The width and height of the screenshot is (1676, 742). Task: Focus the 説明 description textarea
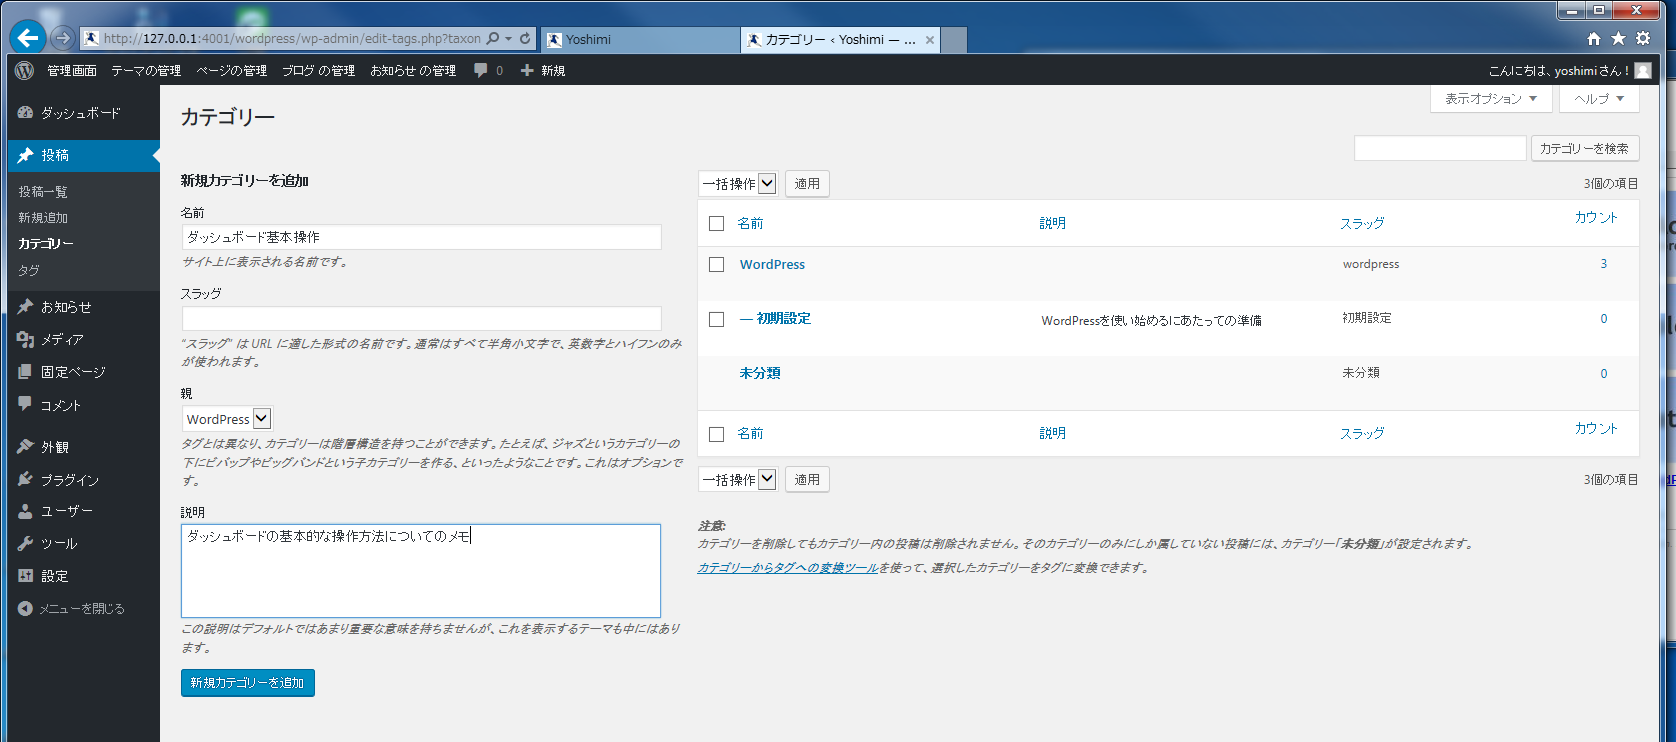pos(421,571)
